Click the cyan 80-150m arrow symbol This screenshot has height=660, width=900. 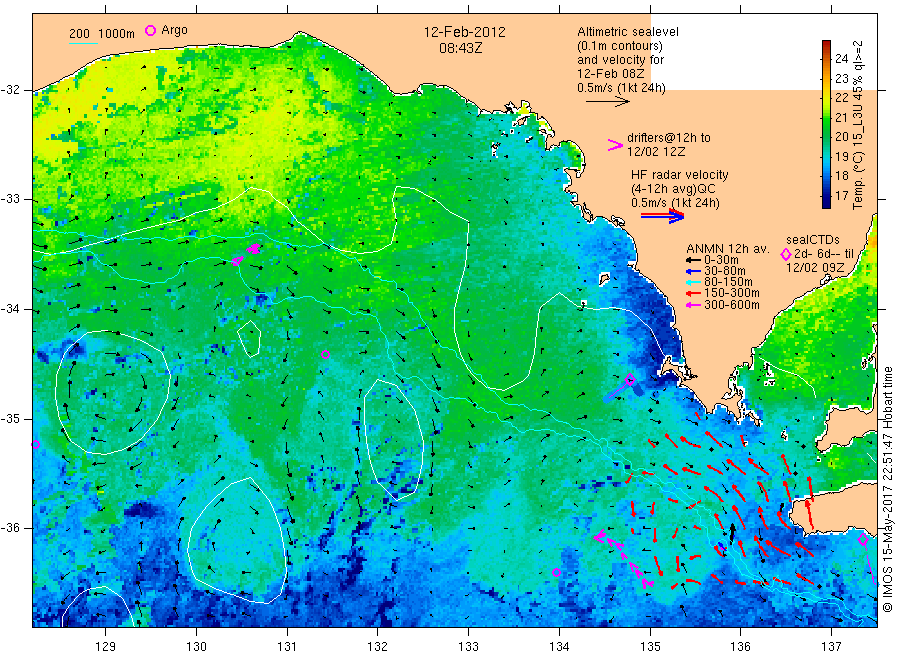click(x=693, y=282)
